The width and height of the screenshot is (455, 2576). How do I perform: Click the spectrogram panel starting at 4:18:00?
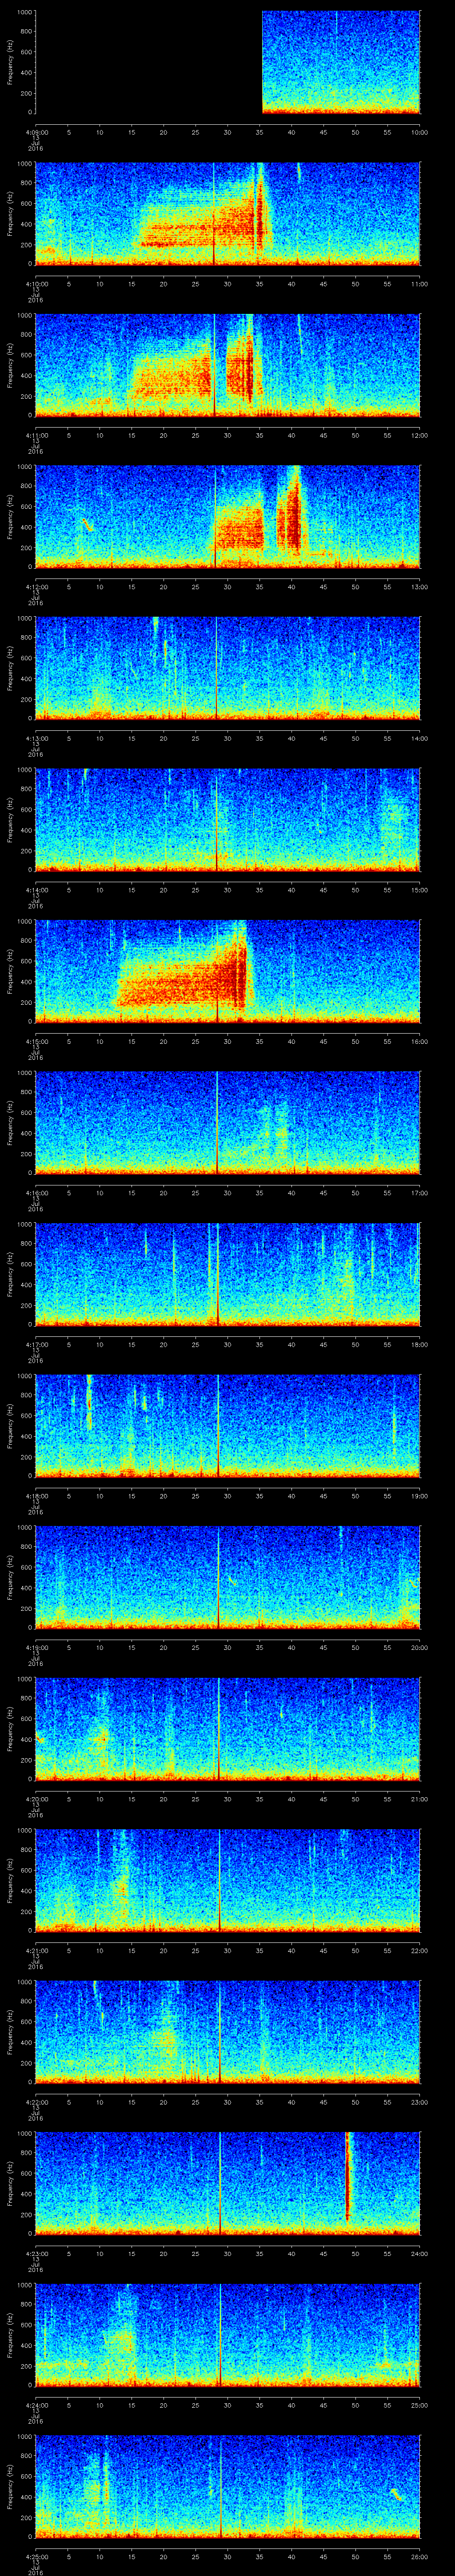(228, 1426)
